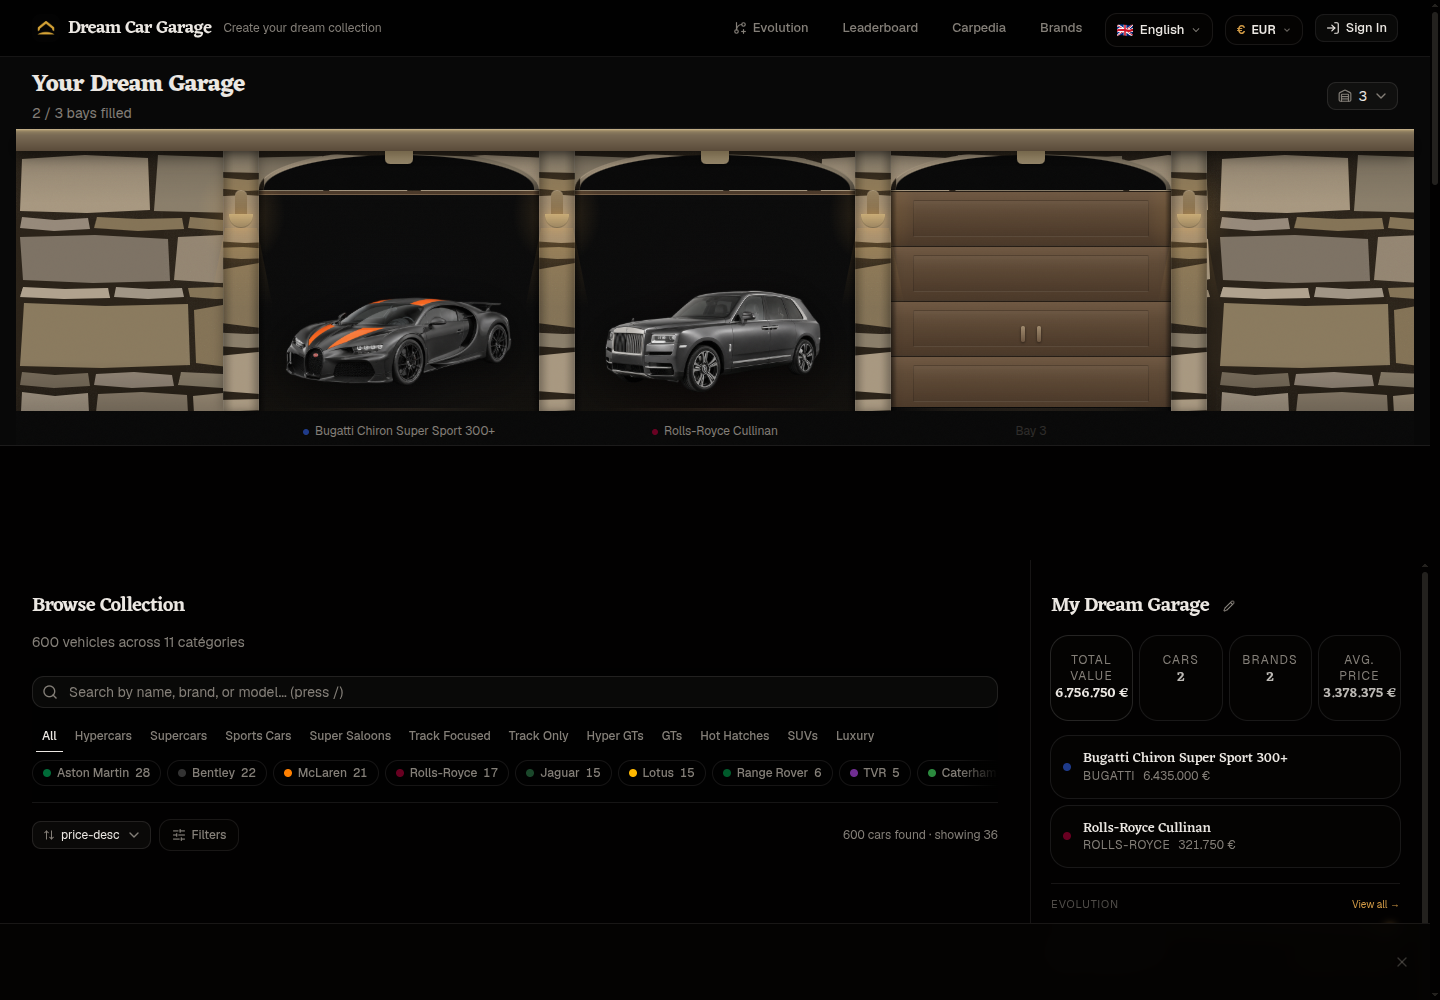
Task: Switch to the Track Focused tab
Action: point(449,736)
